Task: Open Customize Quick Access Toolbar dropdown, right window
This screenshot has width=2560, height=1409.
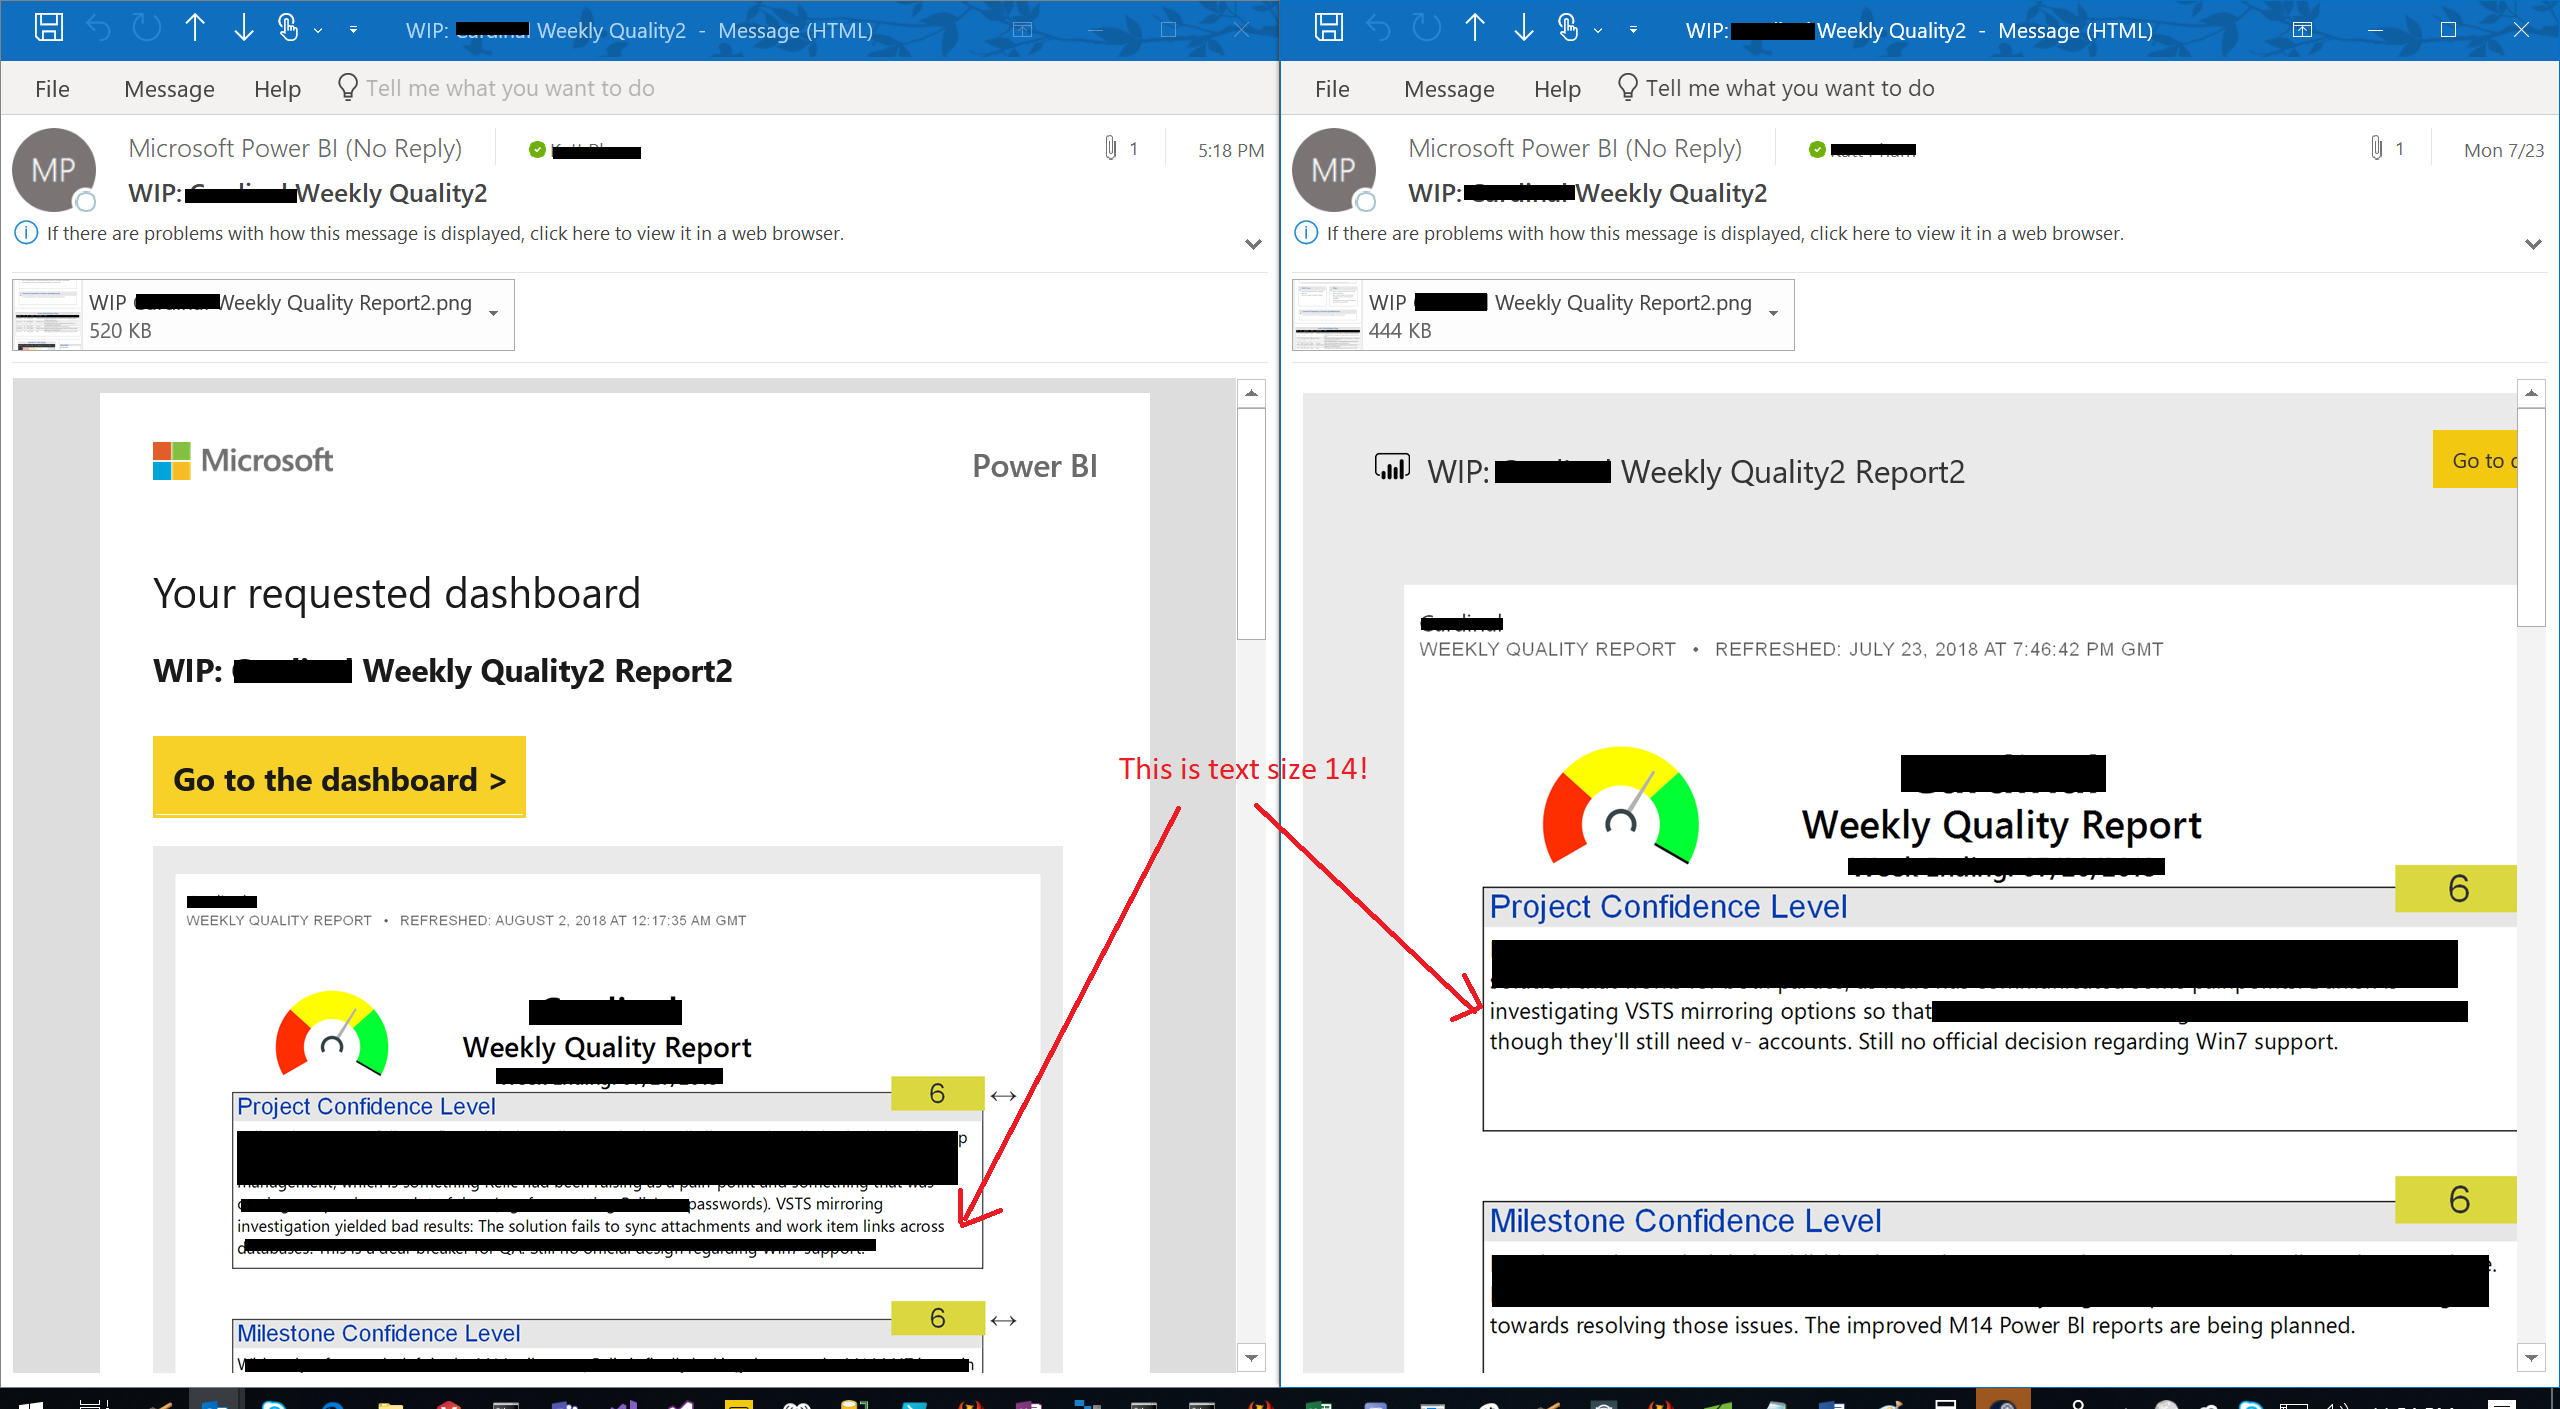Action: coord(1633,30)
